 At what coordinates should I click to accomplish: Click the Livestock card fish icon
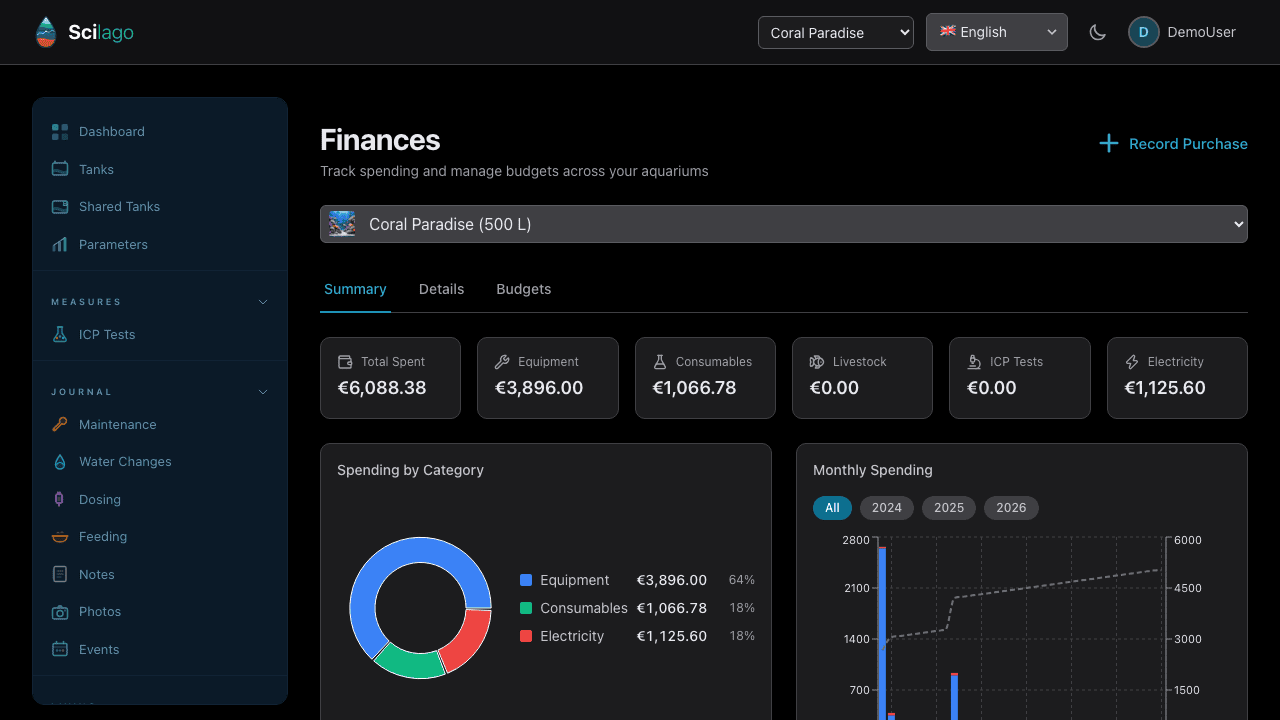point(817,362)
